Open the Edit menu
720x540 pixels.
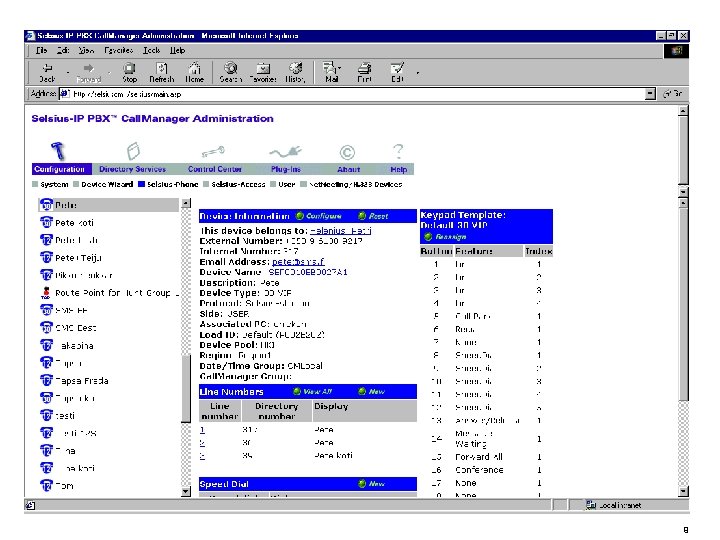63,51
